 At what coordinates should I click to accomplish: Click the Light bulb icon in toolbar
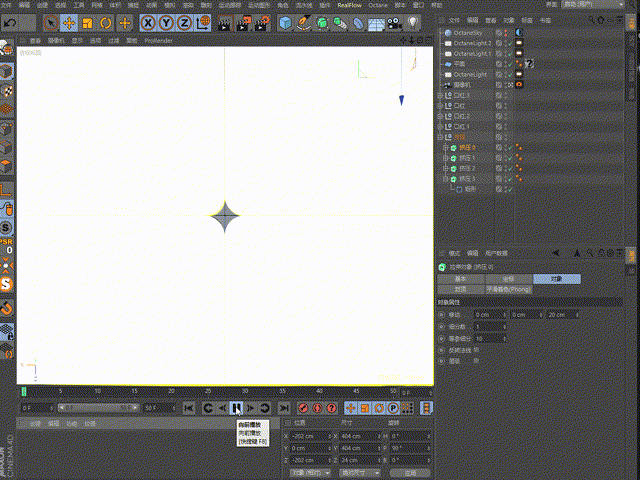pyautogui.click(x=413, y=23)
